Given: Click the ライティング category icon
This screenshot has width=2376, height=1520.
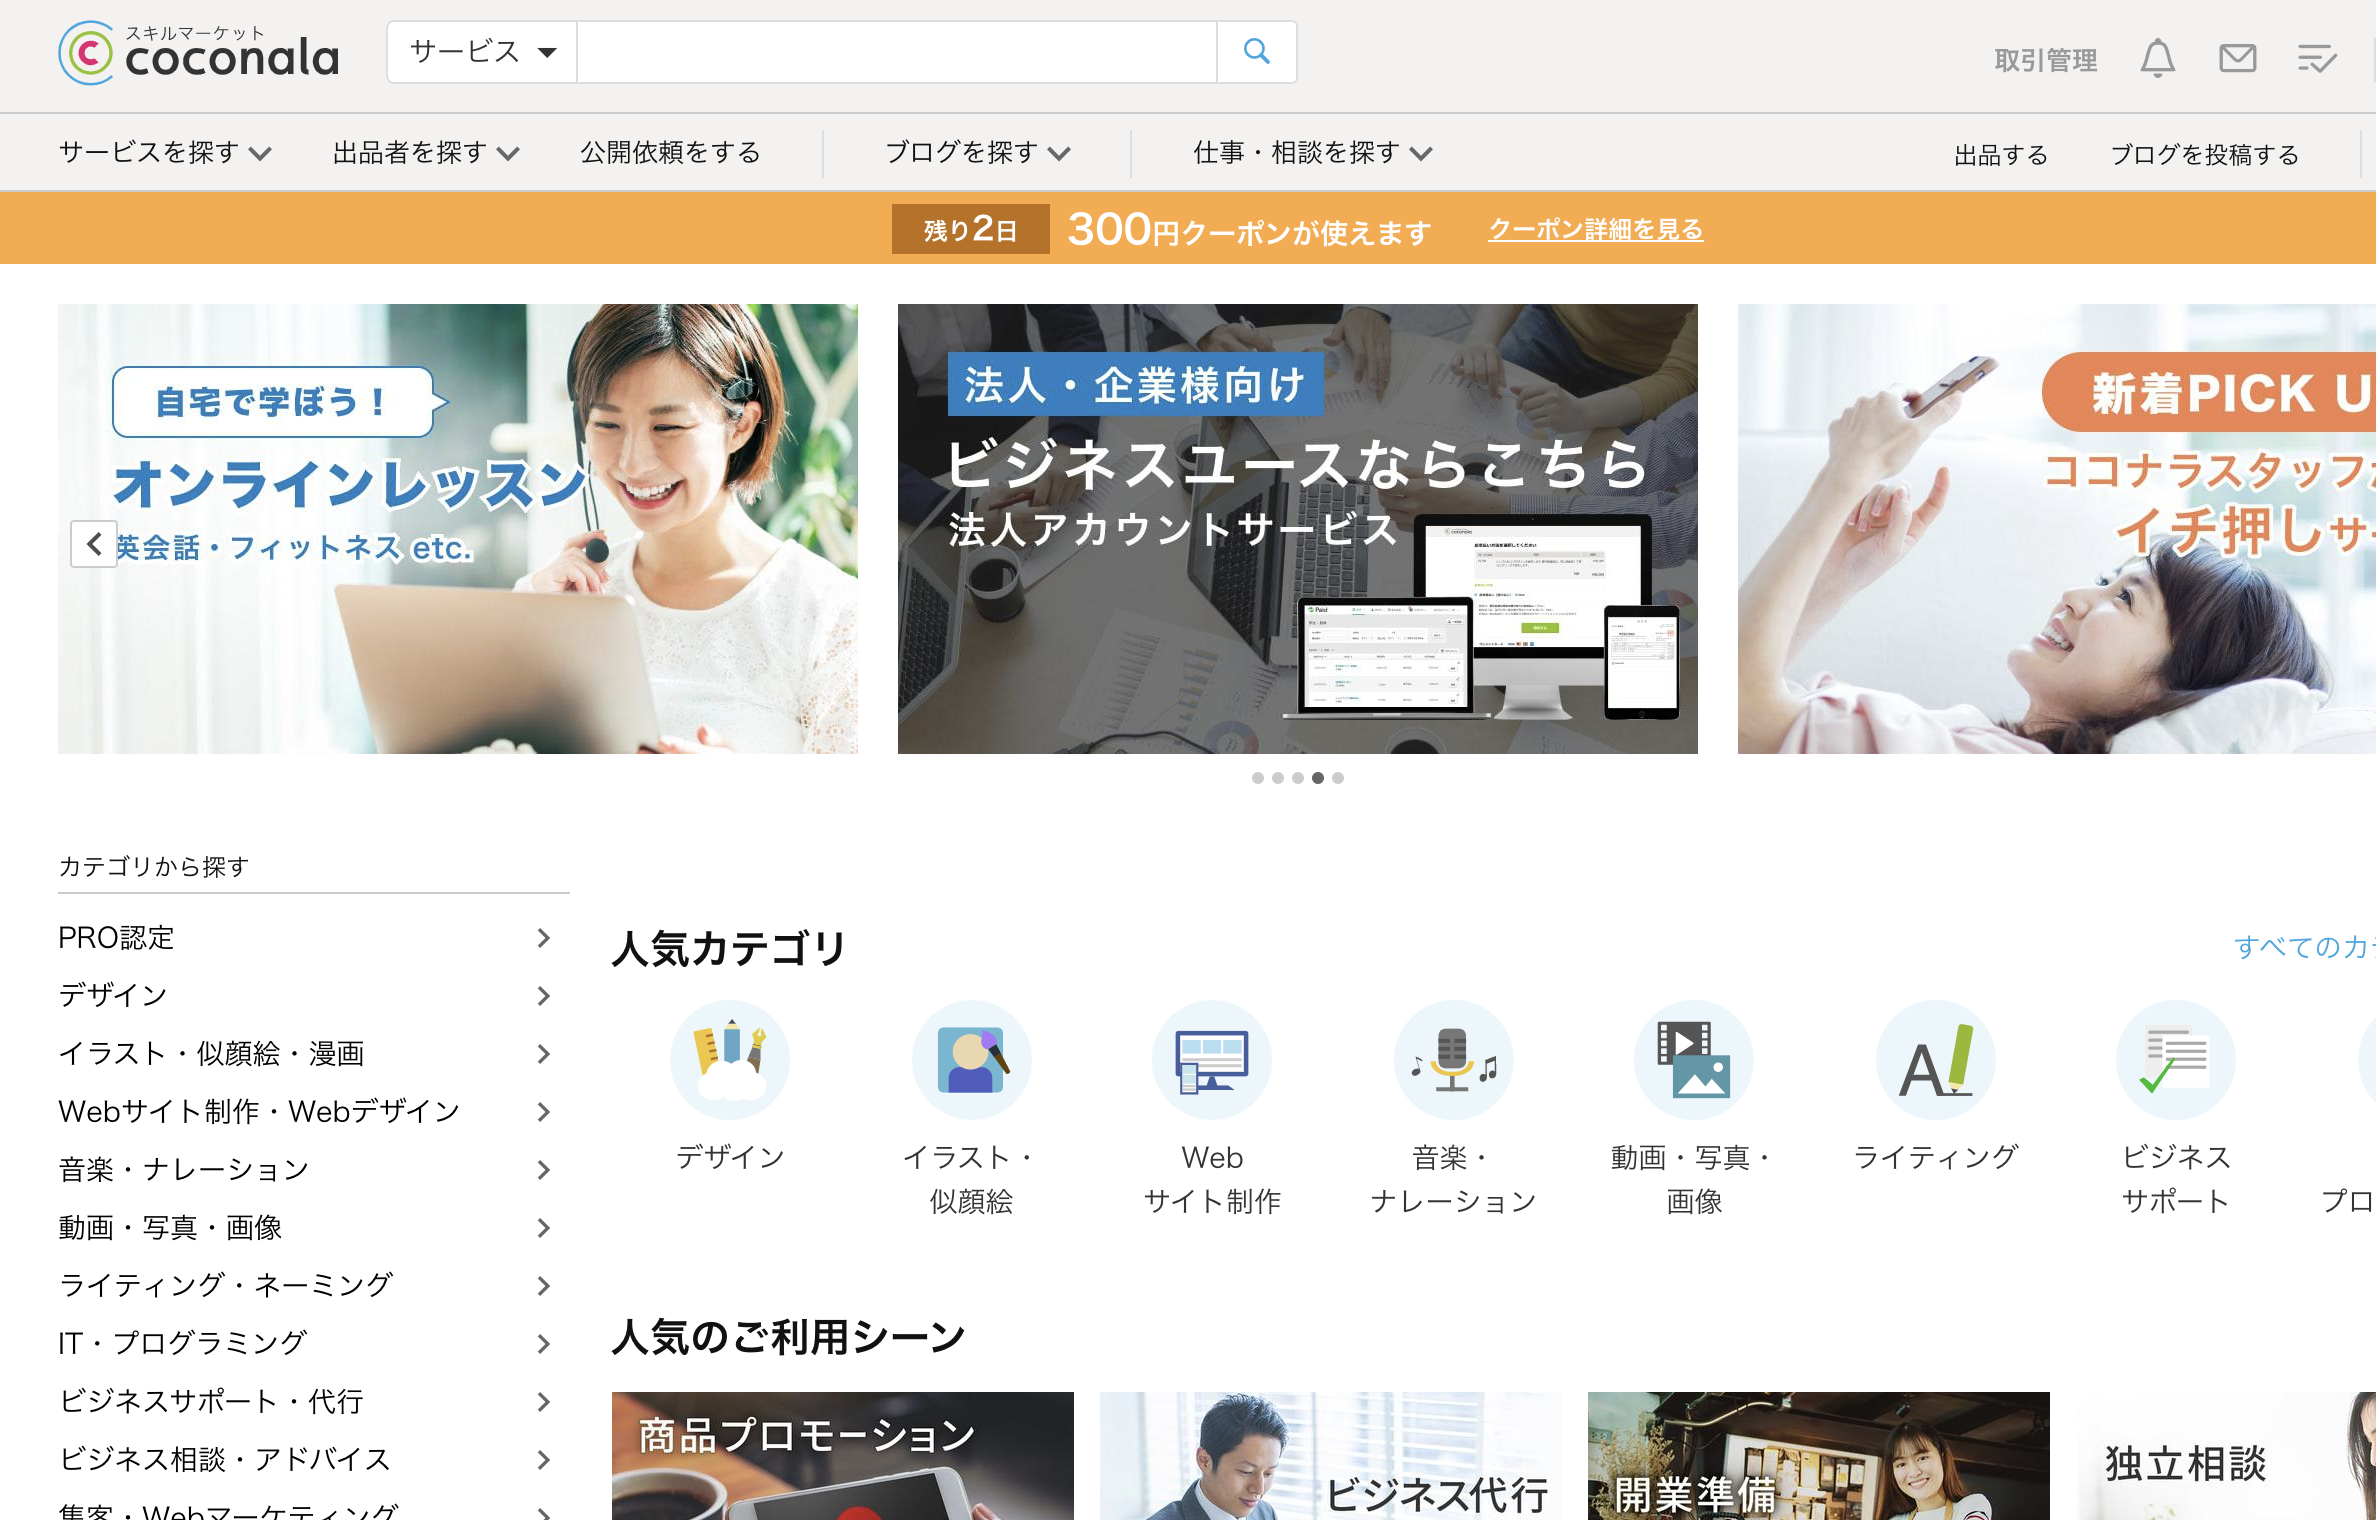Looking at the screenshot, I should click(x=1935, y=1060).
